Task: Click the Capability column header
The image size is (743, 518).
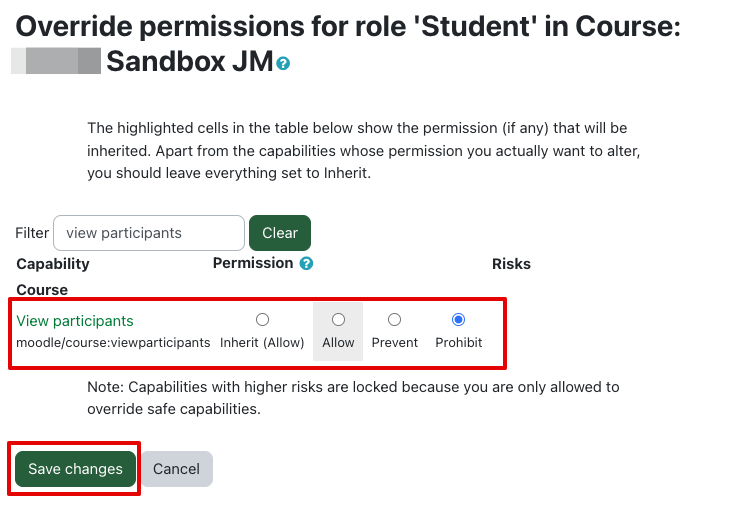Action: (53, 264)
